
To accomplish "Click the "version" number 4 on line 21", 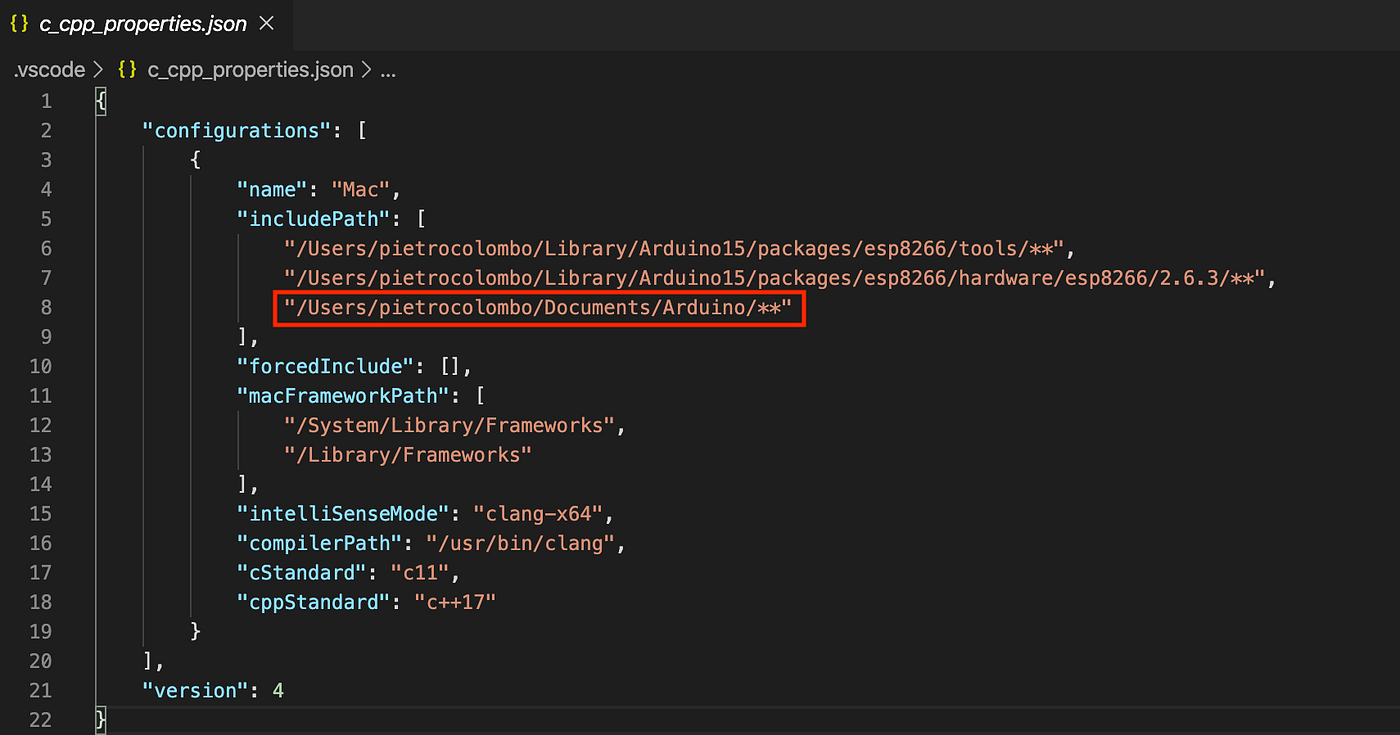I will point(278,690).
